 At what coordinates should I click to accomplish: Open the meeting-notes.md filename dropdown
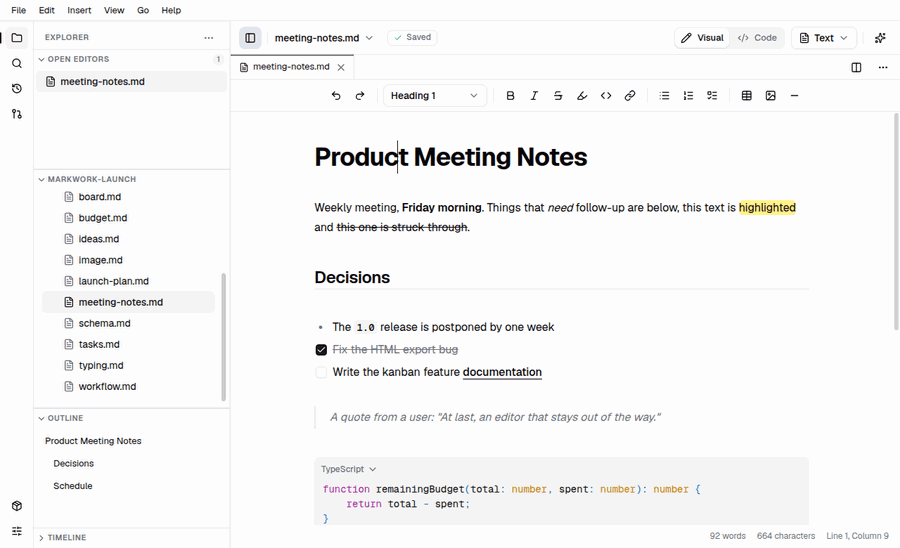click(324, 38)
